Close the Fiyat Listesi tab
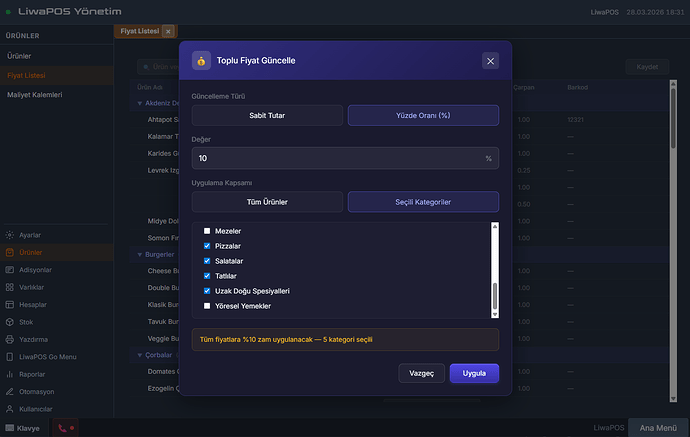The width and height of the screenshot is (690, 437). [x=168, y=32]
